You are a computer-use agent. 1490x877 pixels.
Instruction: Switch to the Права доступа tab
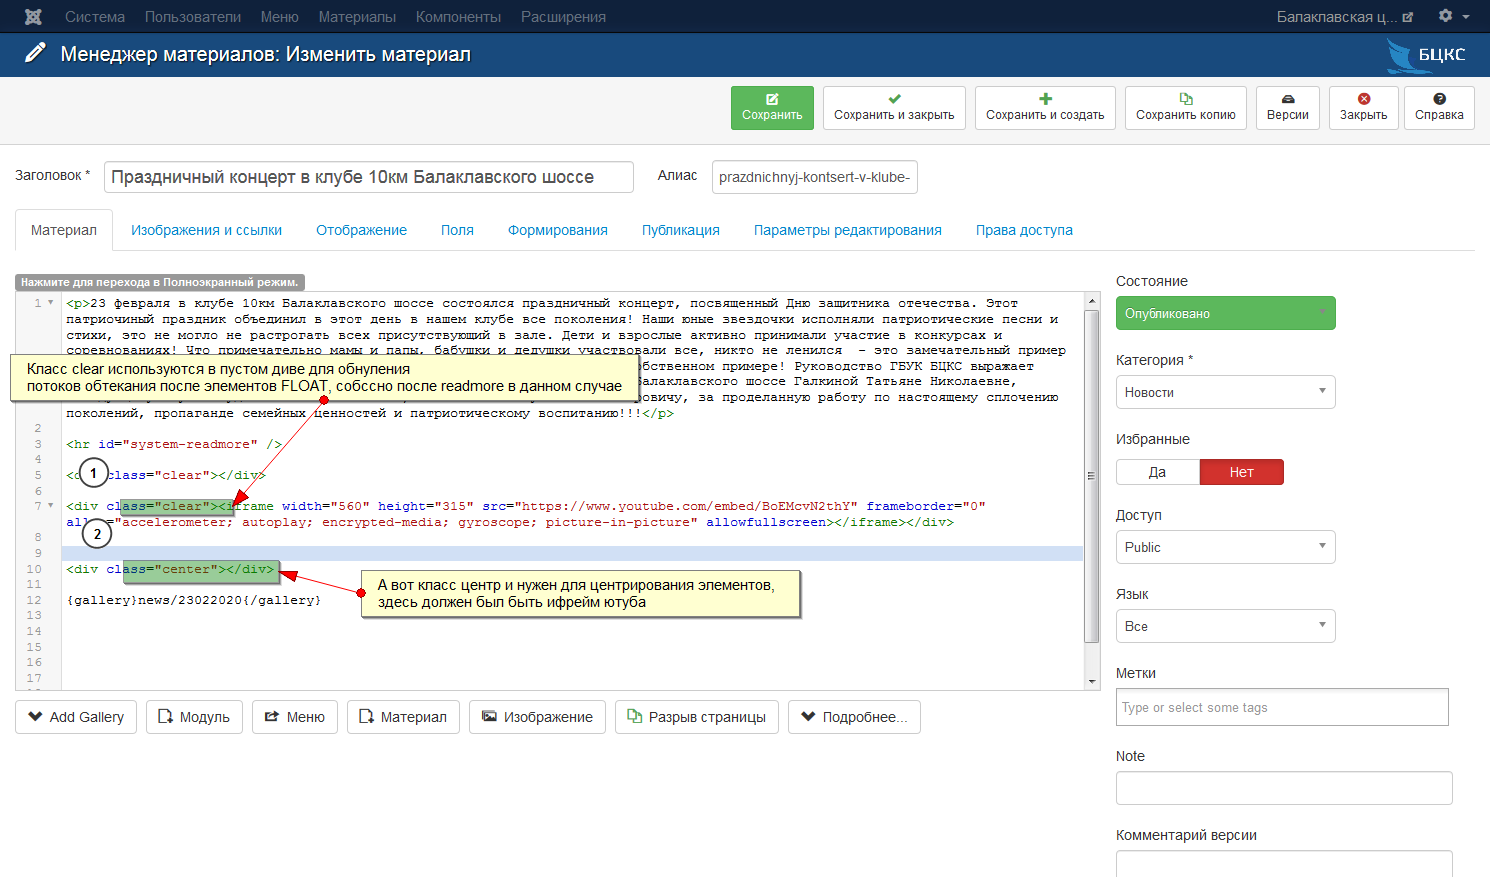pos(1024,230)
